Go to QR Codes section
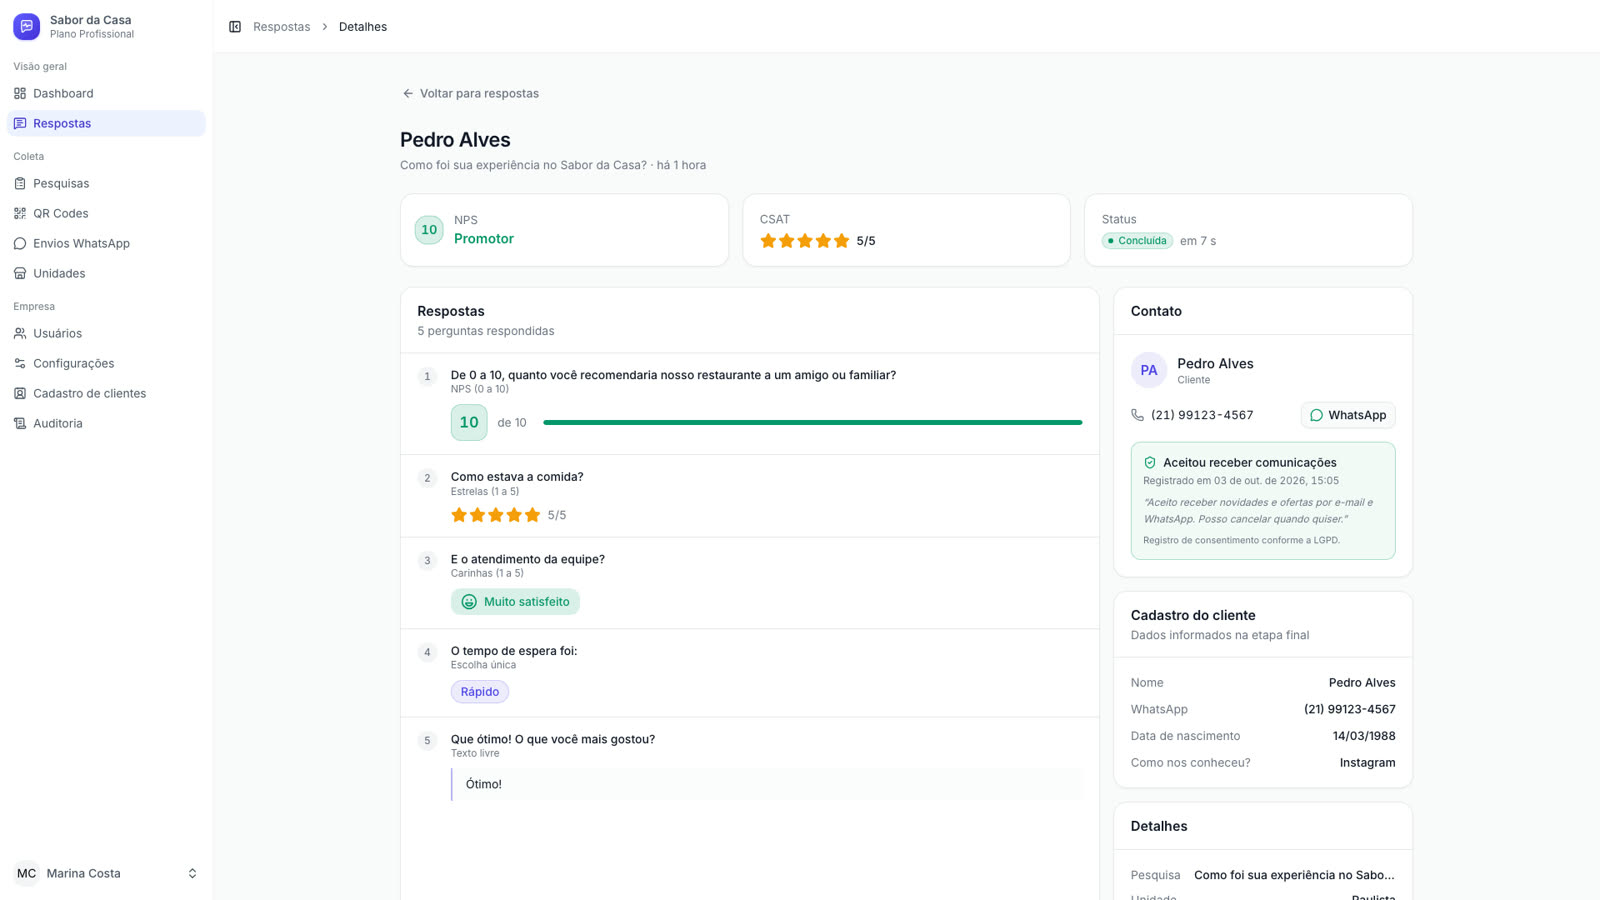The width and height of the screenshot is (1600, 900). [x=106, y=213]
